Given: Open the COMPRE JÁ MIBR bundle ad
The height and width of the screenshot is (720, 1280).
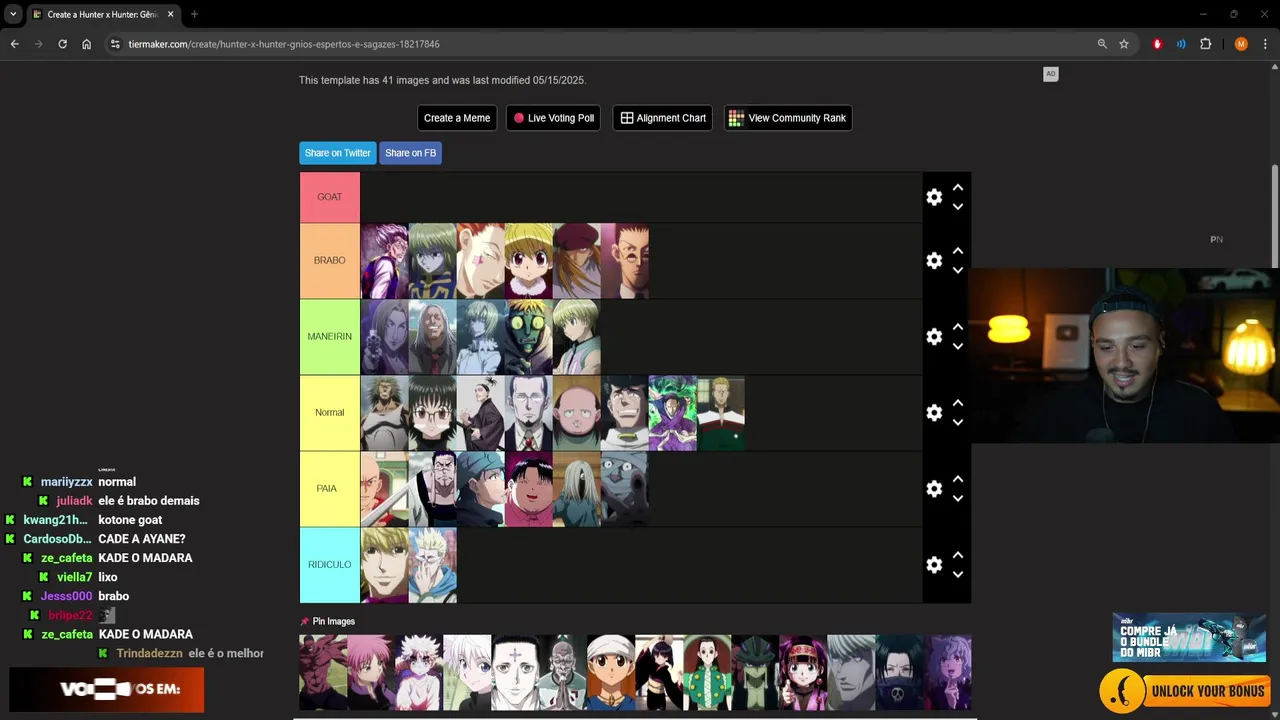Looking at the screenshot, I should [x=1189, y=637].
